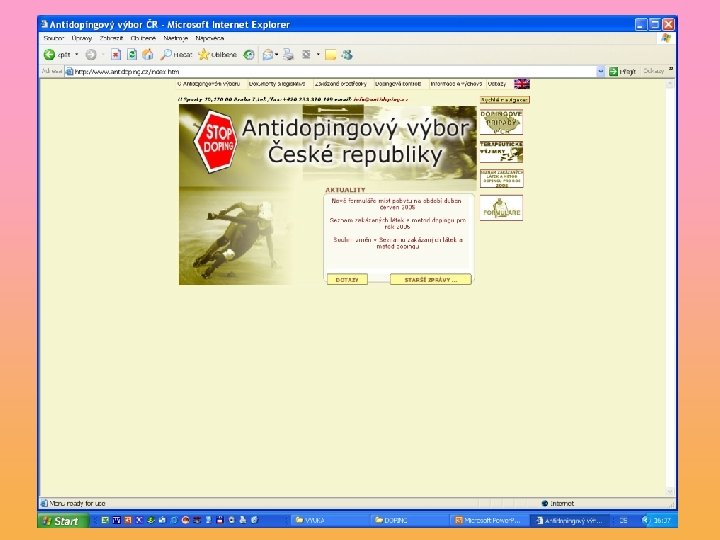720x540 pixels.
Task: Click the Windows logo throbber icon
Action: coord(666,38)
